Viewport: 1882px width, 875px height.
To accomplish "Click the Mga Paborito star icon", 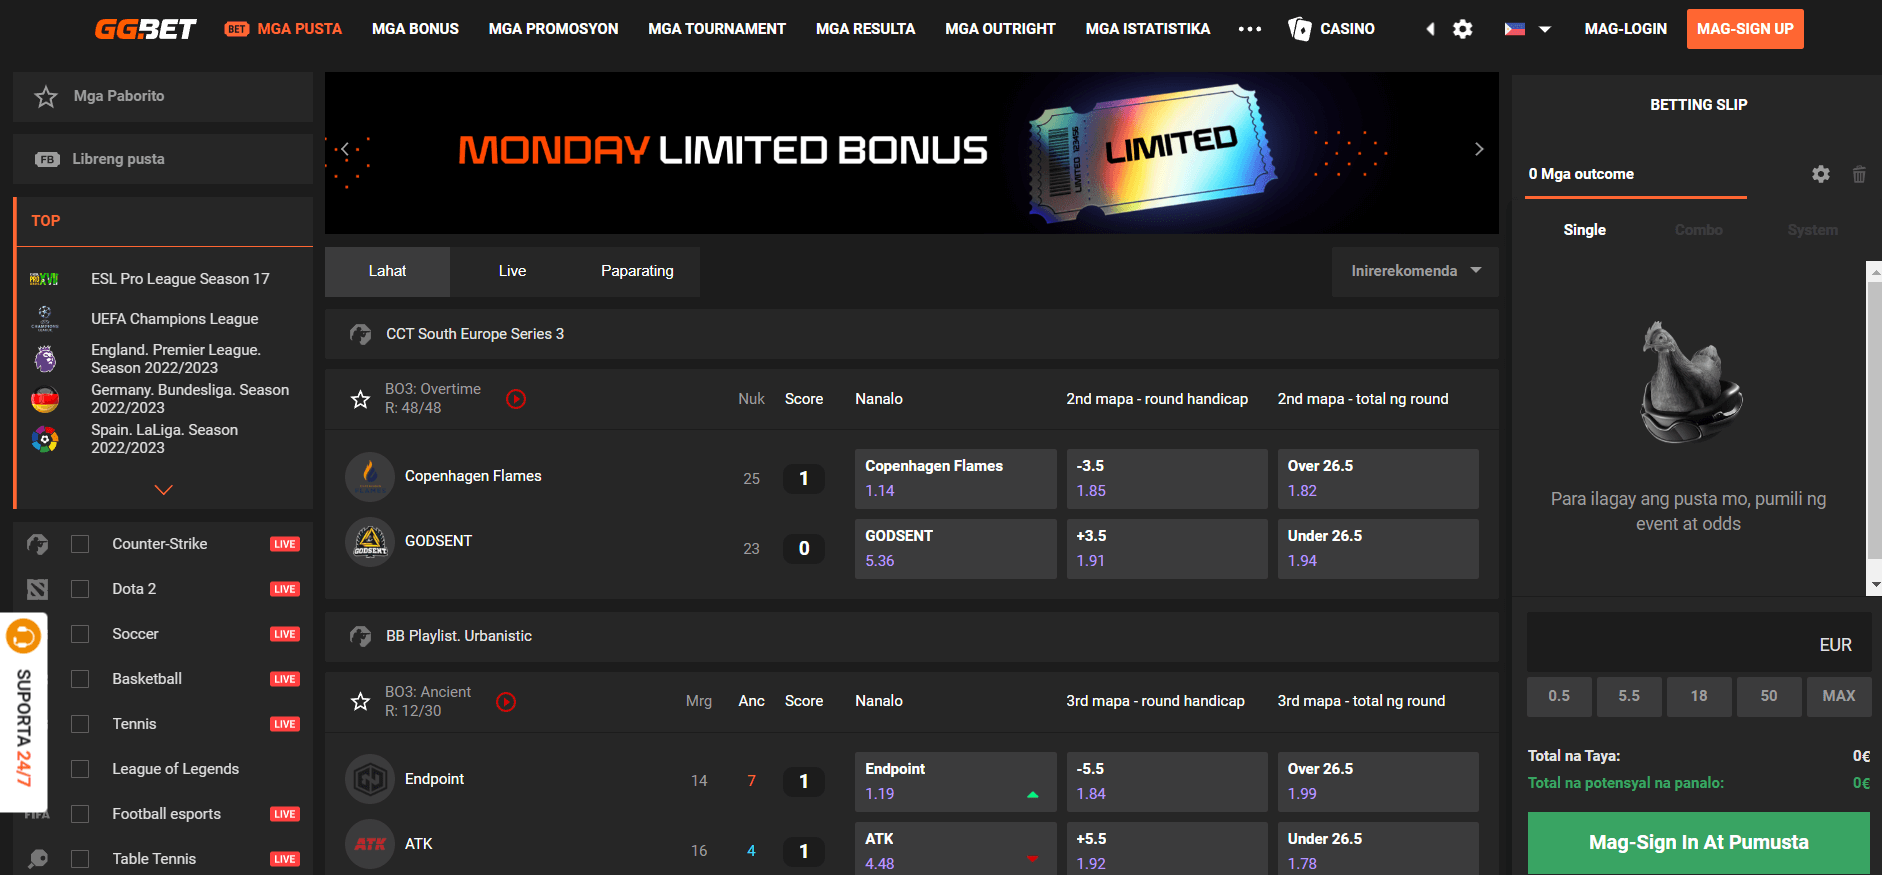I will click(x=46, y=97).
